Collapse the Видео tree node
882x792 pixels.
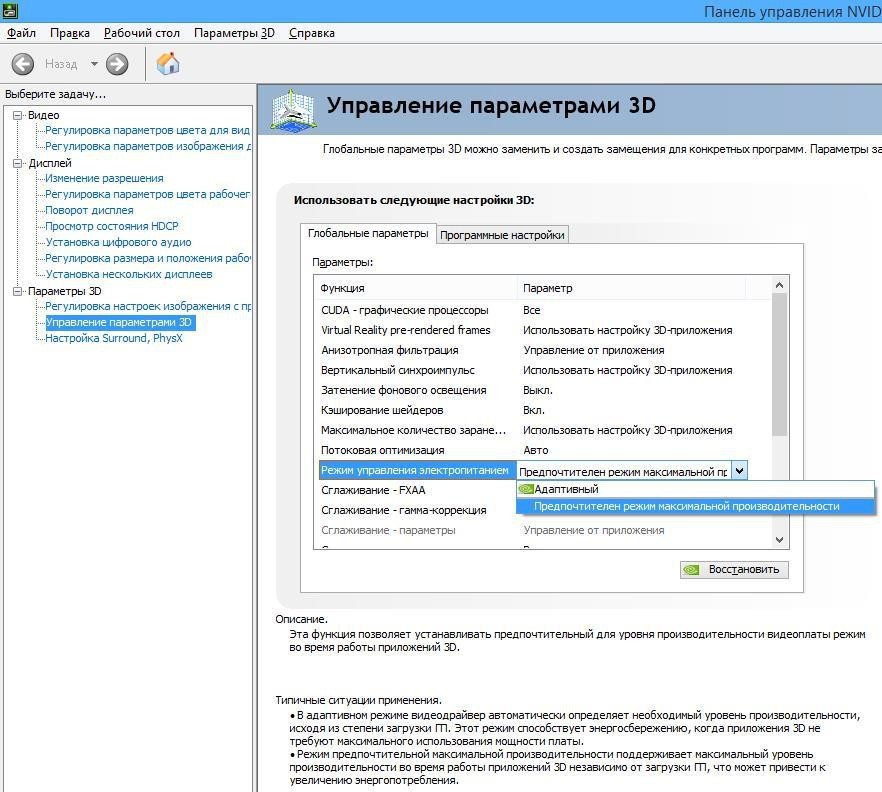pos(17,115)
